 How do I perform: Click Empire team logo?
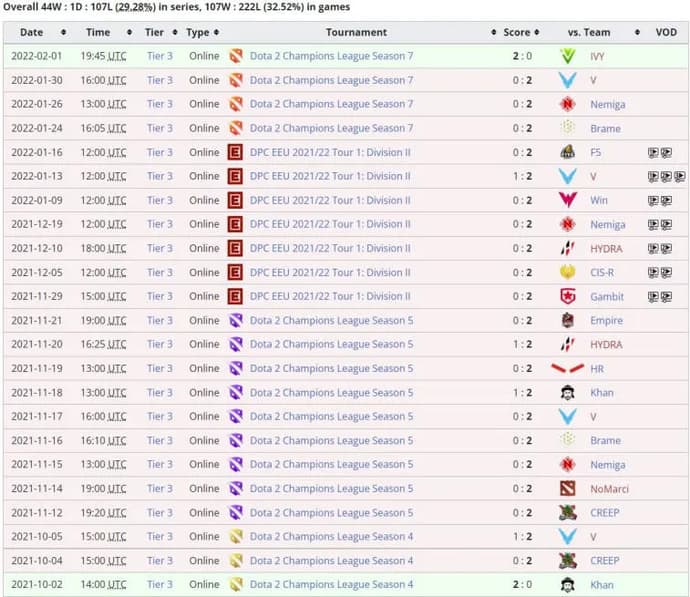coord(568,320)
